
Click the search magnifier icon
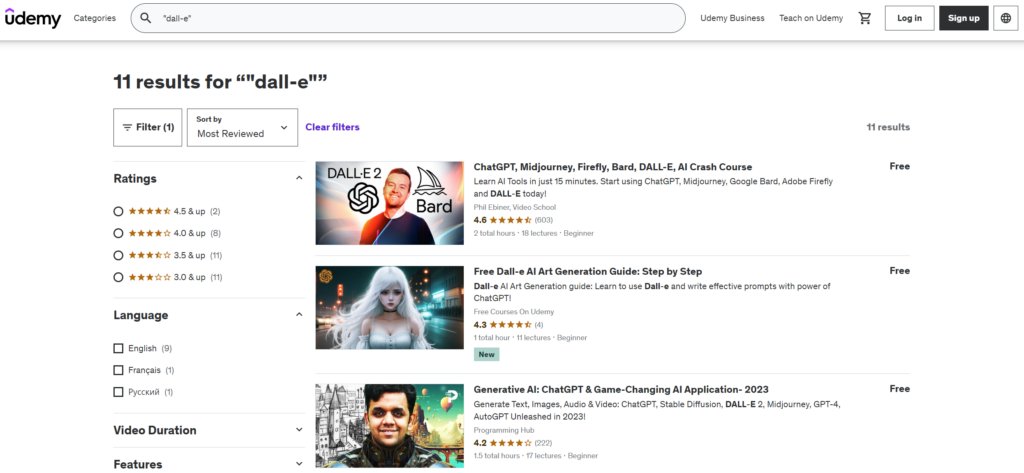click(146, 18)
